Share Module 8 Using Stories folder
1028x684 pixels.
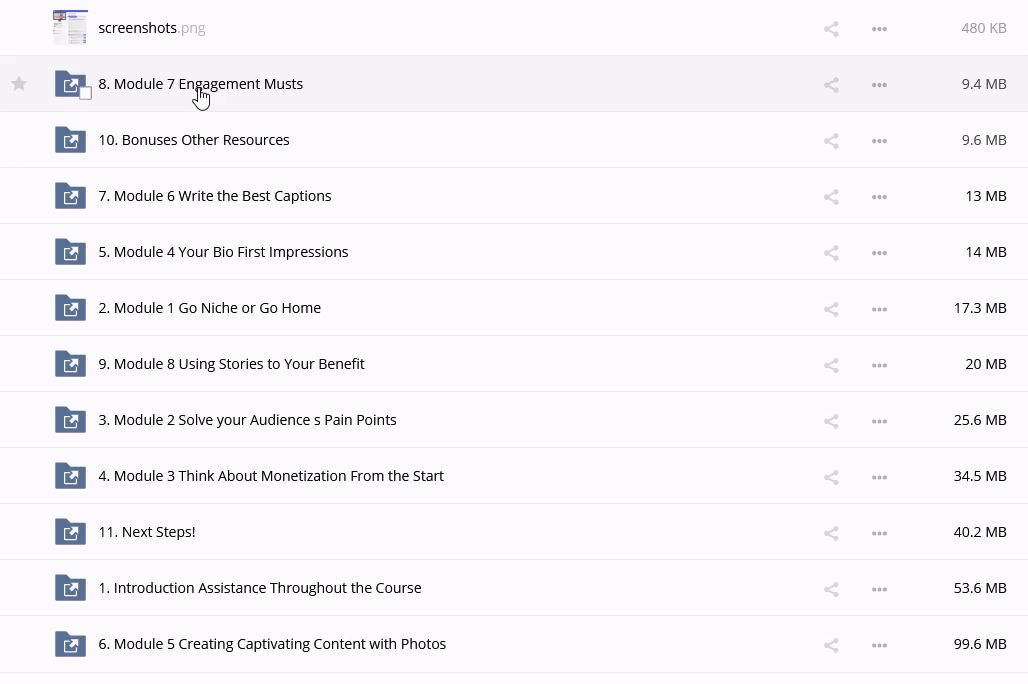(x=831, y=365)
